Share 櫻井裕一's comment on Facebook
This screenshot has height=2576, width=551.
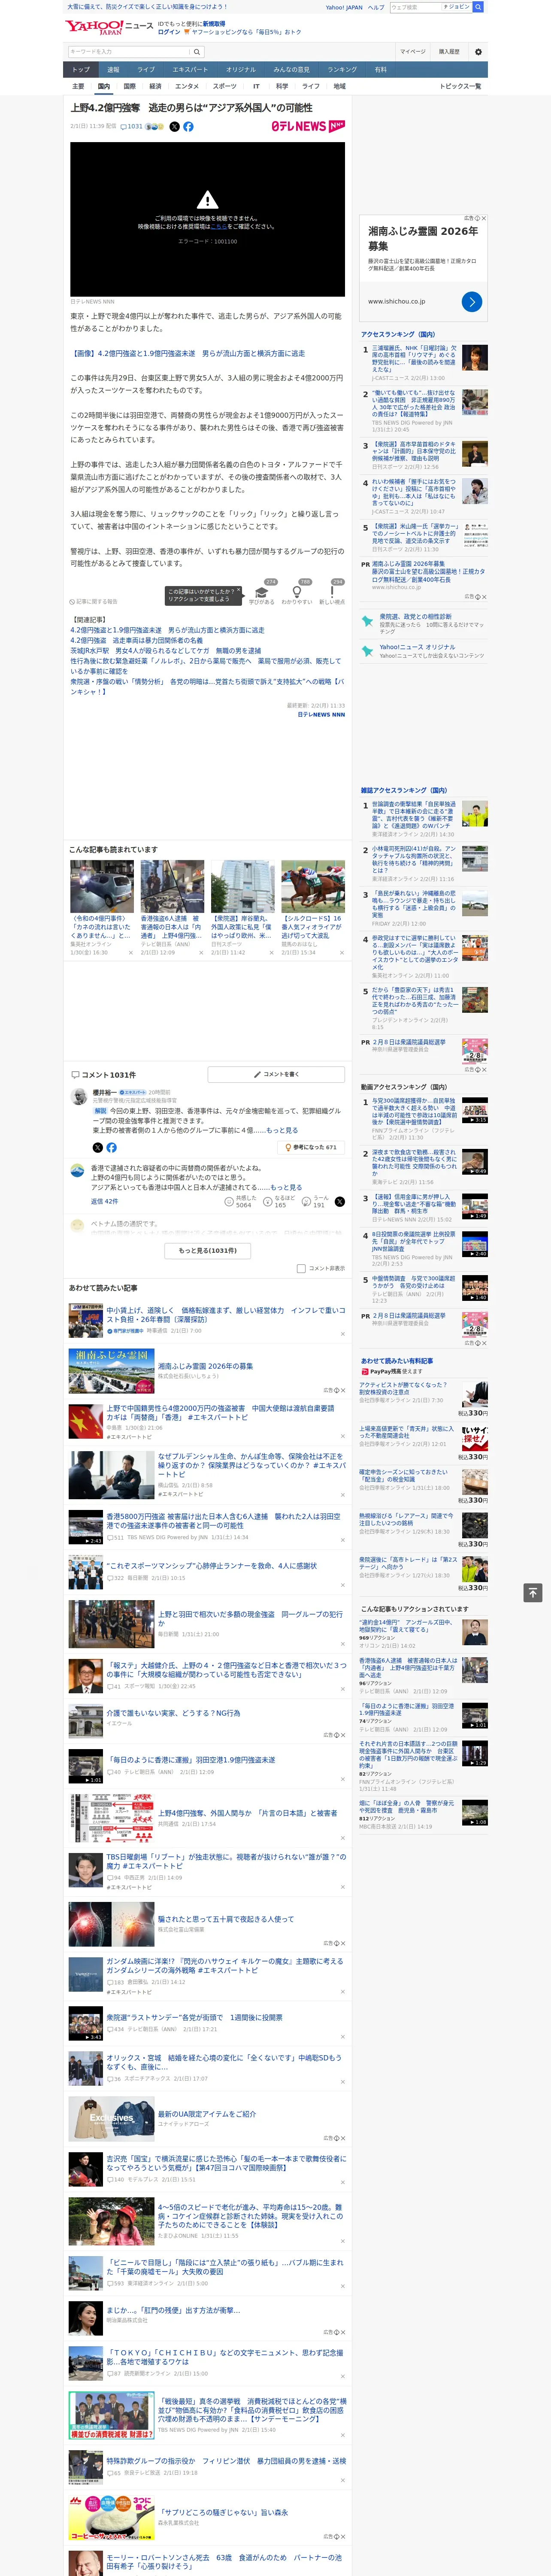[111, 1147]
